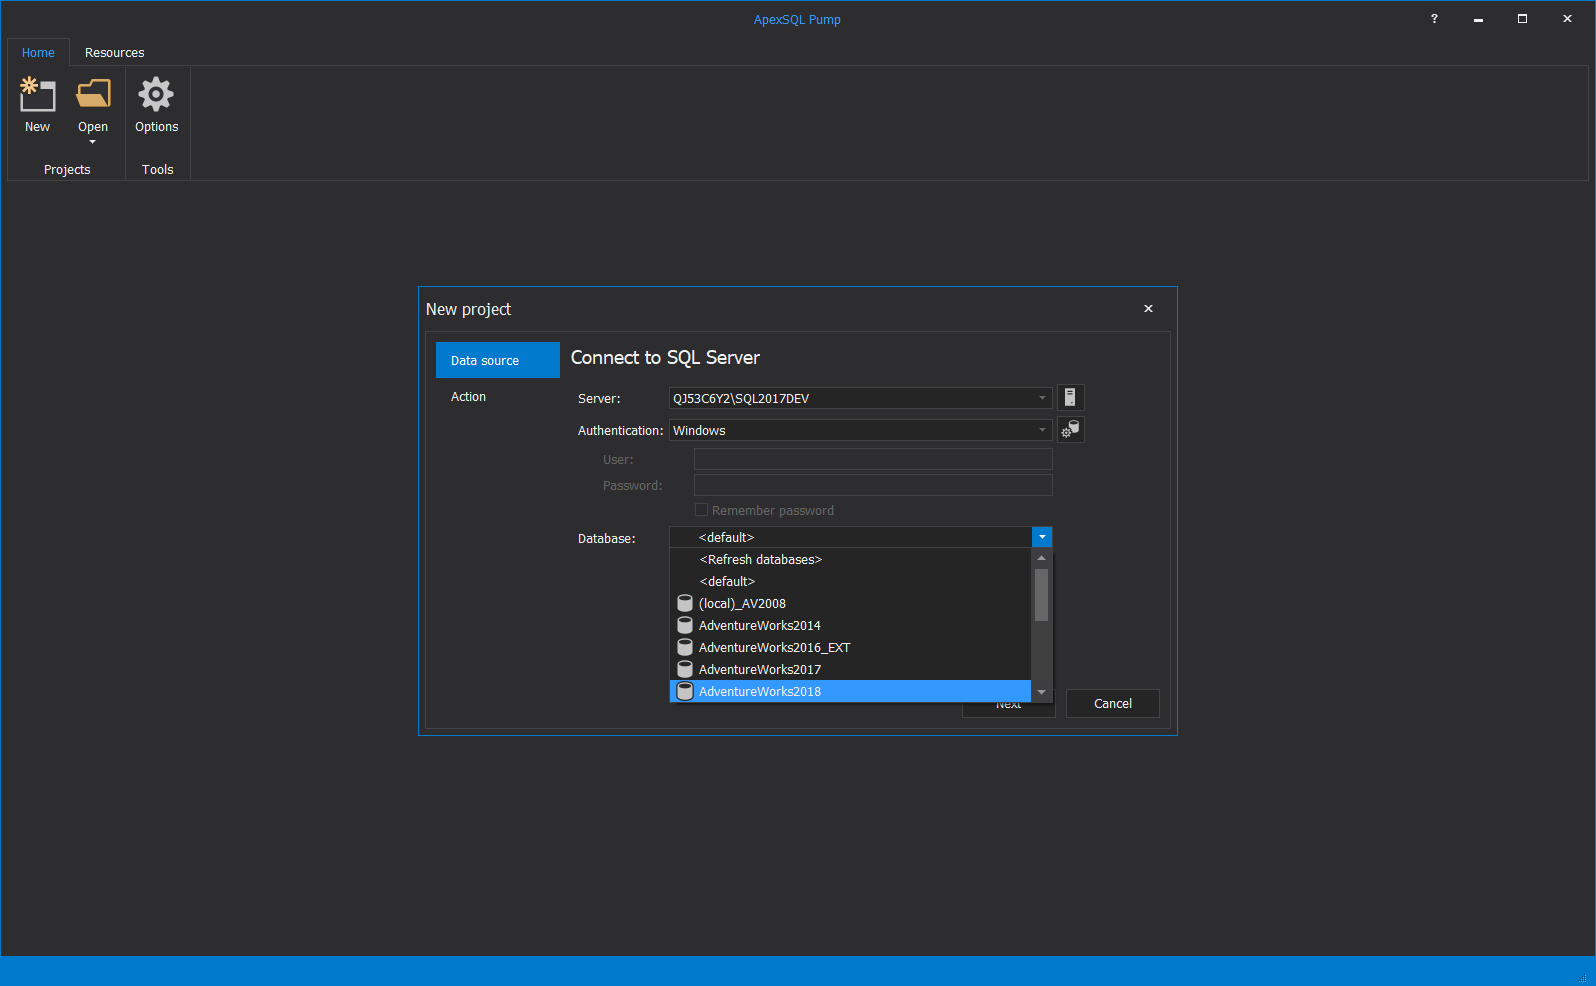Click the Cancel button

1113,703
